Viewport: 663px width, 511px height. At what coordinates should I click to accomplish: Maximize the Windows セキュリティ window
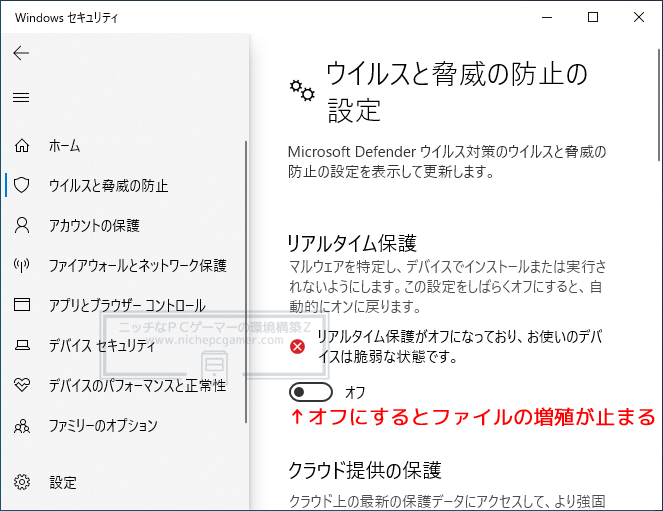tap(593, 17)
